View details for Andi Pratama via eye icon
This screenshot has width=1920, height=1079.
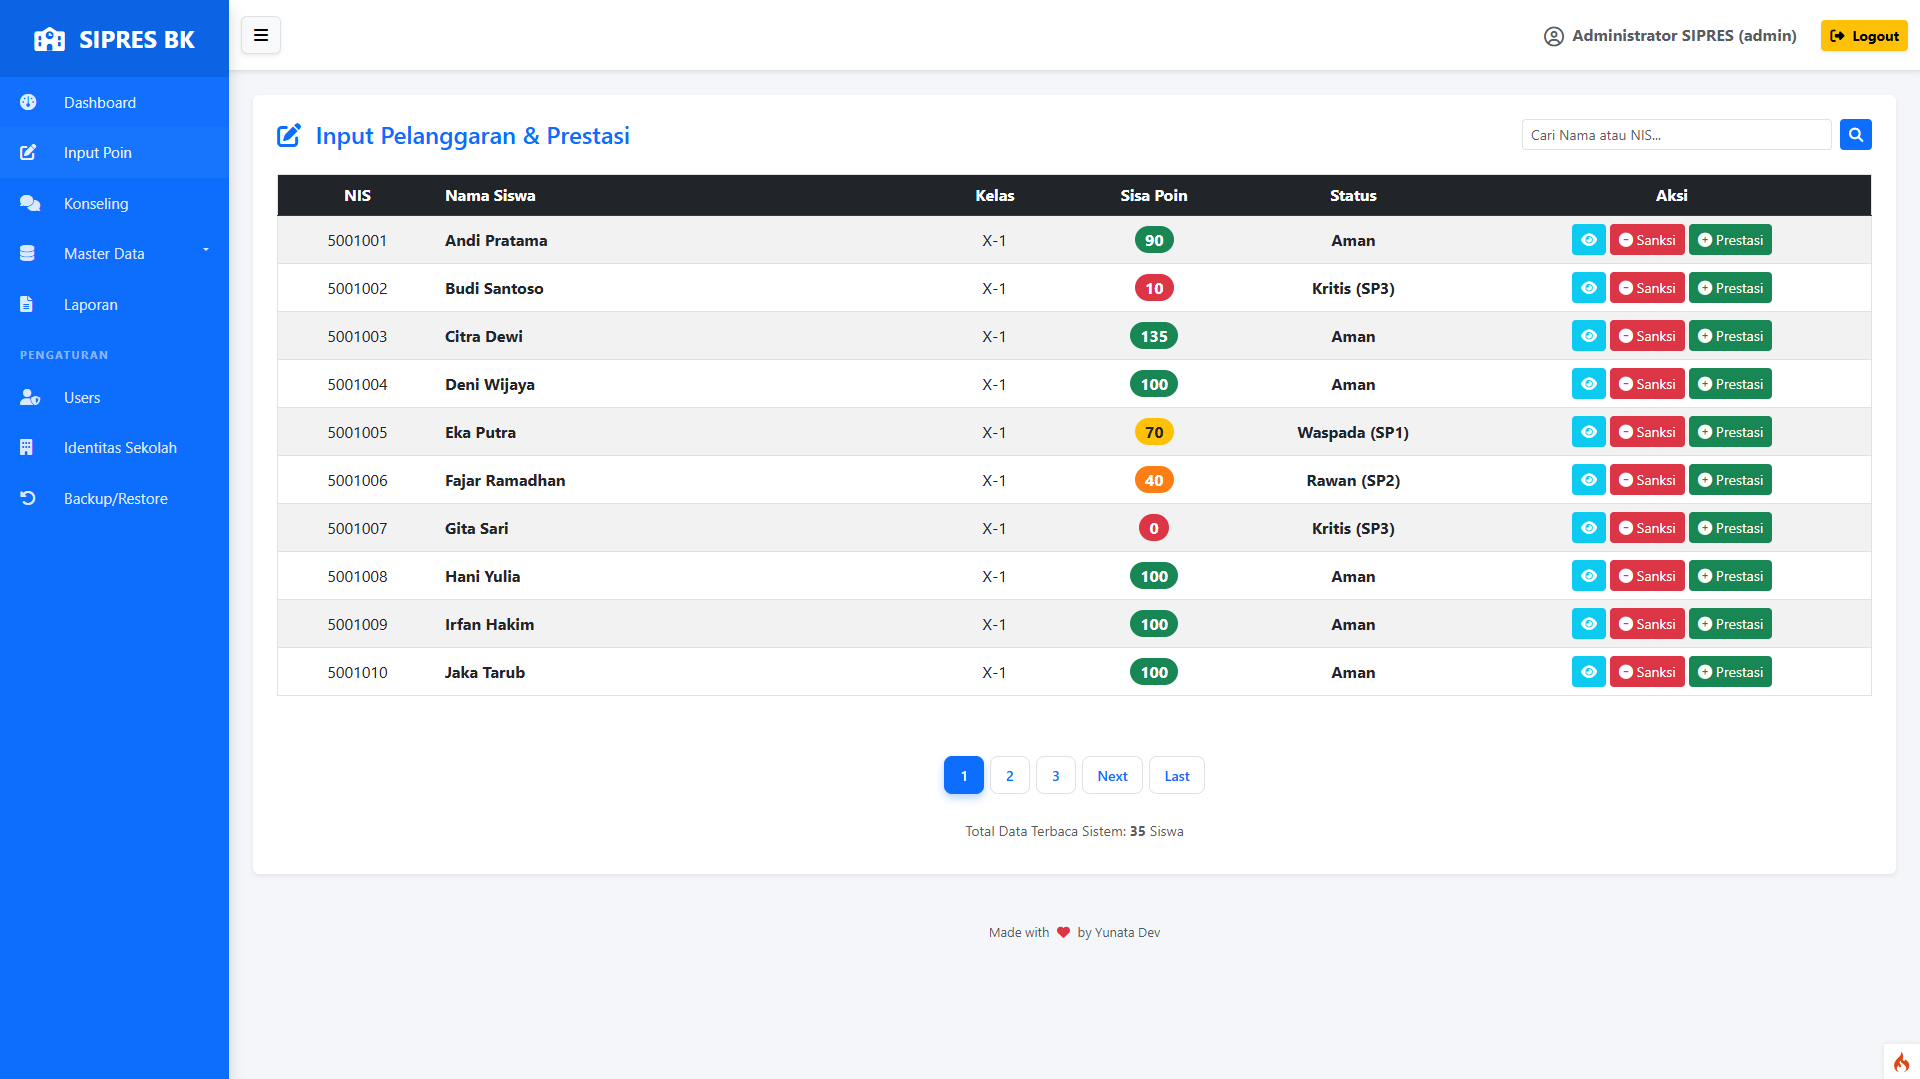coord(1588,240)
